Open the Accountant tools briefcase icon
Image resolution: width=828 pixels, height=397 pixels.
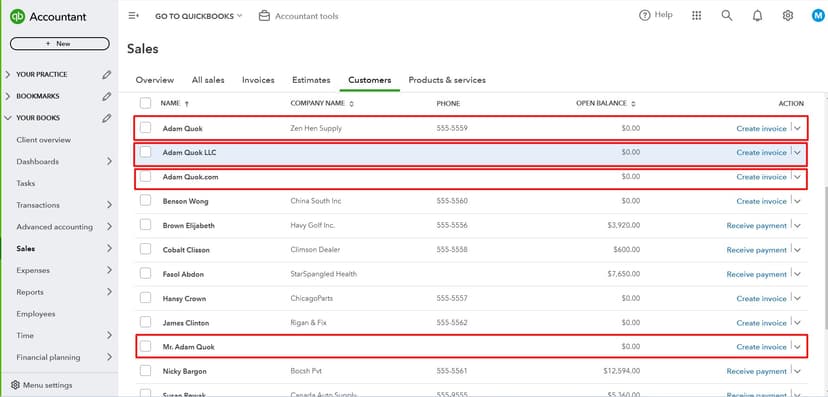click(x=264, y=16)
